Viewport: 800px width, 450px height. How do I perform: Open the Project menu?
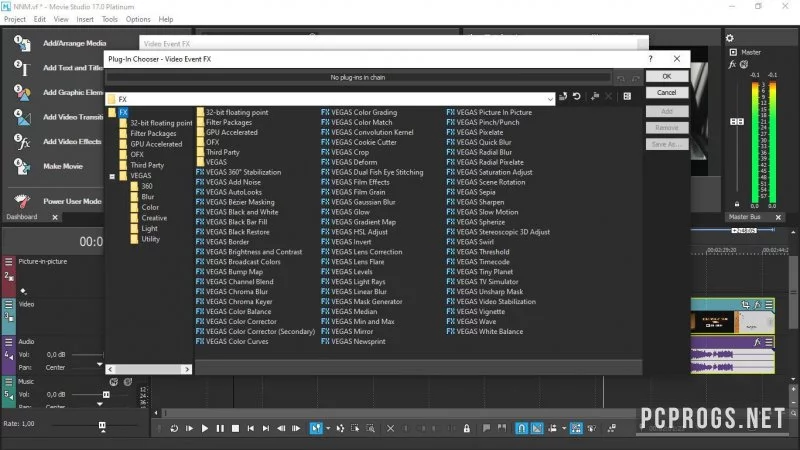click(15, 19)
